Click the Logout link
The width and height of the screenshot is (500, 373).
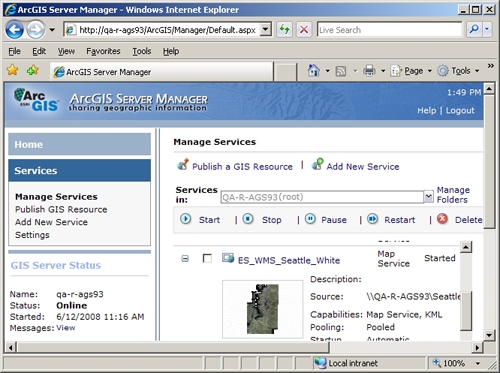pyautogui.click(x=460, y=110)
